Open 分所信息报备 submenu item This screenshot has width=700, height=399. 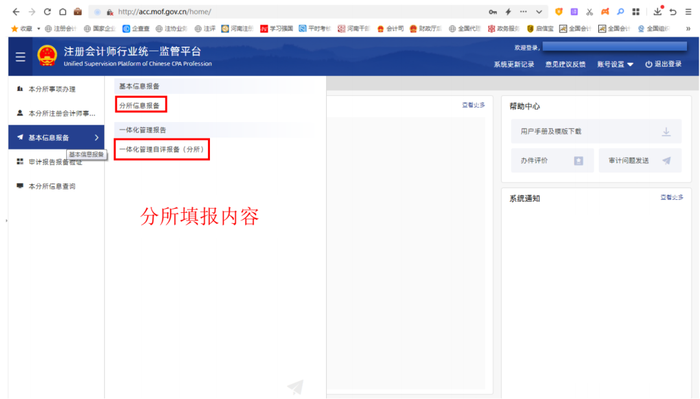pos(139,105)
